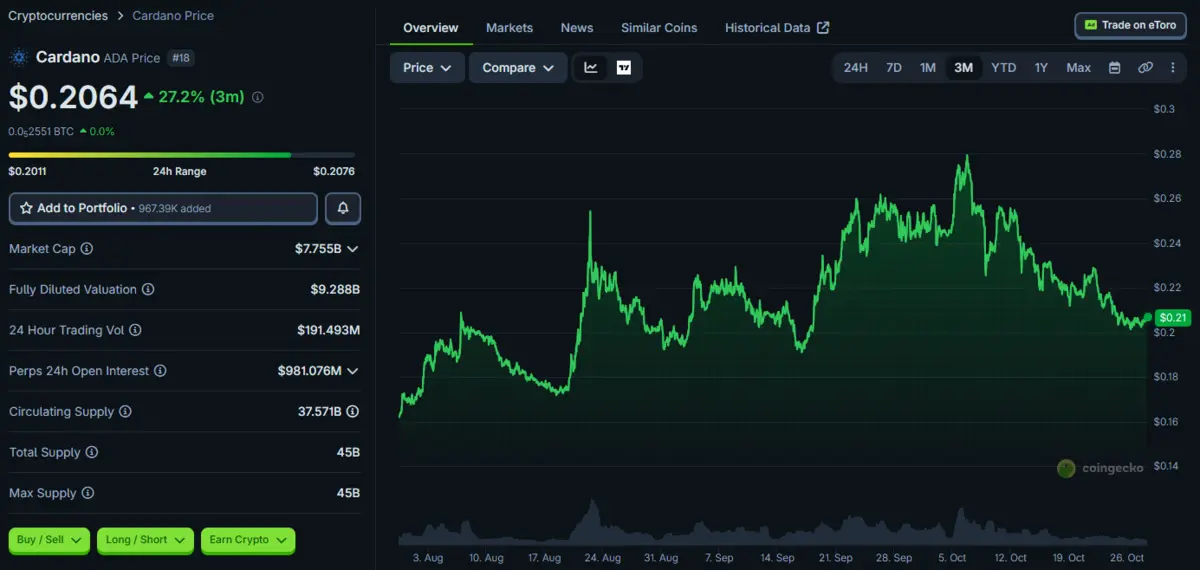The image size is (1200, 570).
Task: Open the calendar date range picker
Action: (1114, 68)
